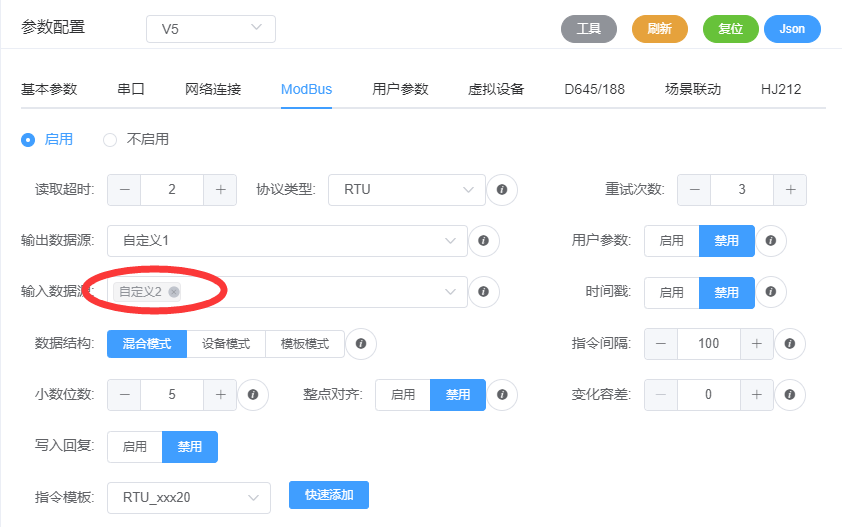Click info icon beside decimal places stepper
842x527 pixels.
pos(253,395)
